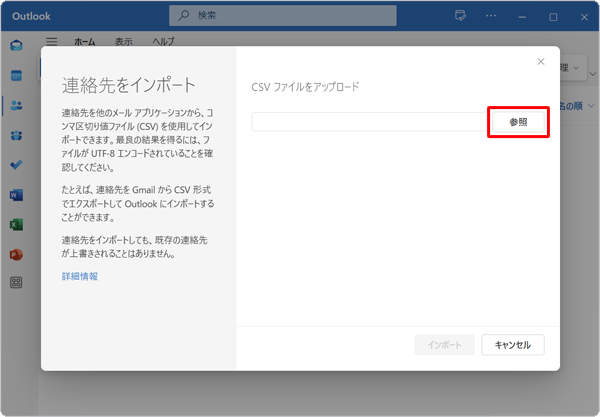The width and height of the screenshot is (600, 417).
Task: Click the disabled インポート button
Action: click(x=444, y=345)
